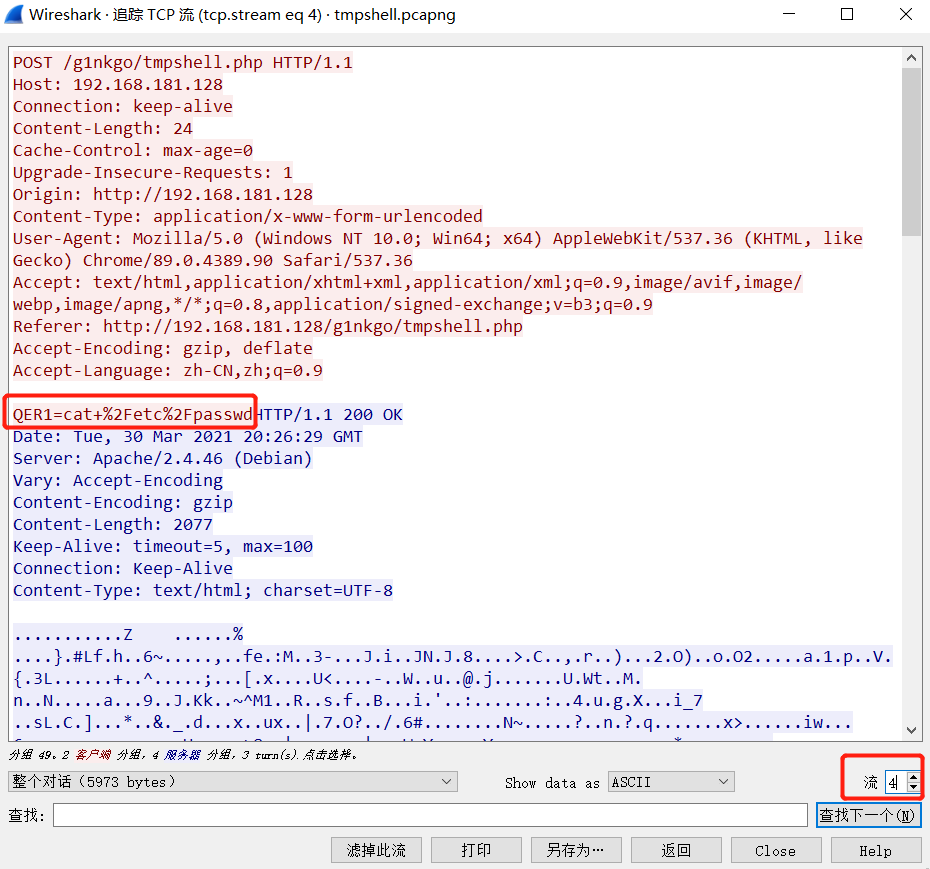
Task: Click the scrollbar up arrow of the stream view
Action: (x=913, y=57)
